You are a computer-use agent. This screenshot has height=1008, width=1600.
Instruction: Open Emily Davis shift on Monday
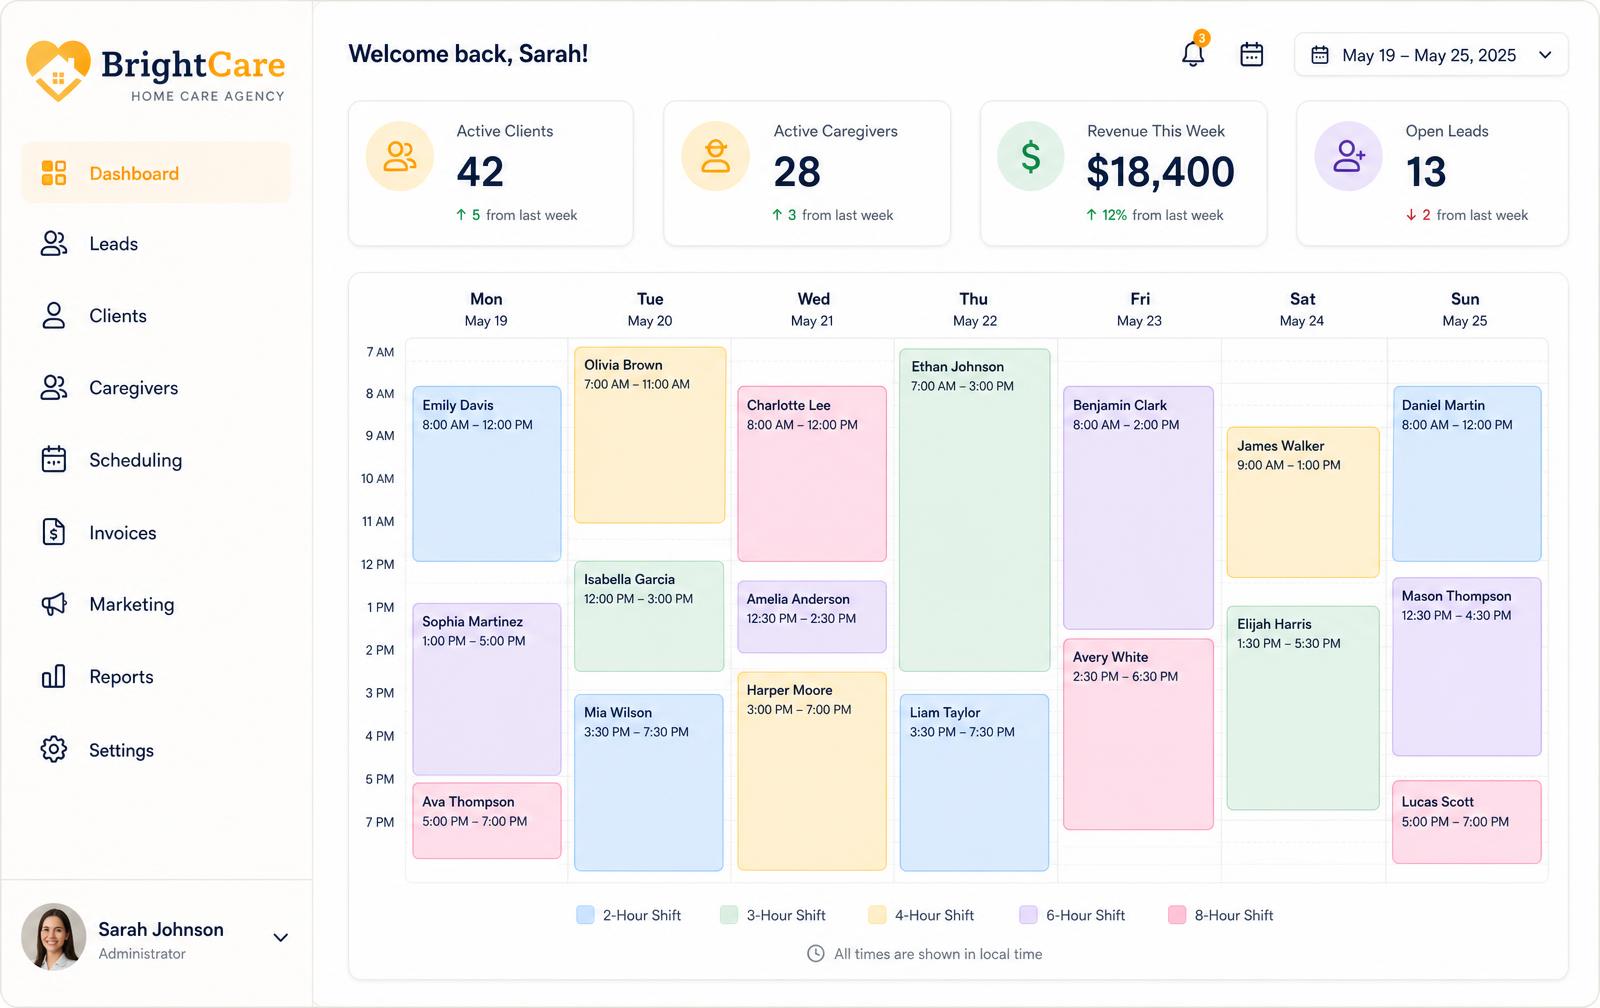487,474
